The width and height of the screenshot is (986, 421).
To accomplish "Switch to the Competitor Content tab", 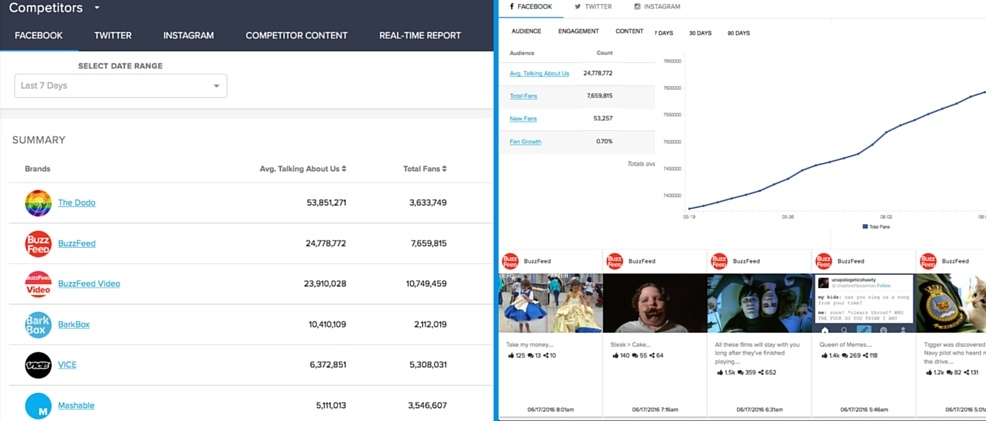I will pyautogui.click(x=296, y=35).
